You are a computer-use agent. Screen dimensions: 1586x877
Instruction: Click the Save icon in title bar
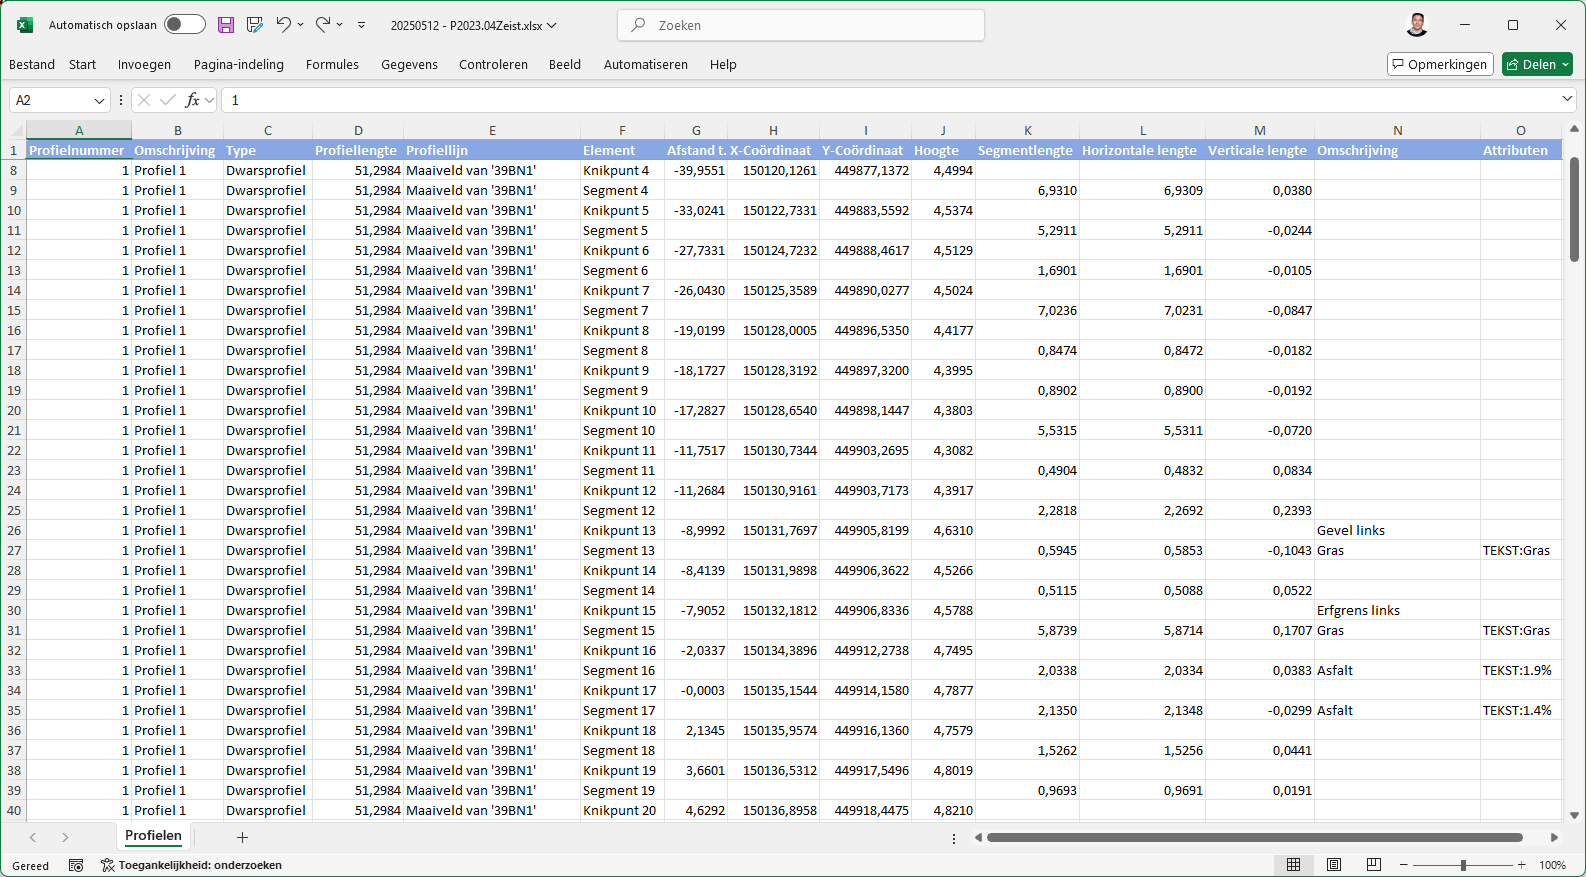coord(226,25)
